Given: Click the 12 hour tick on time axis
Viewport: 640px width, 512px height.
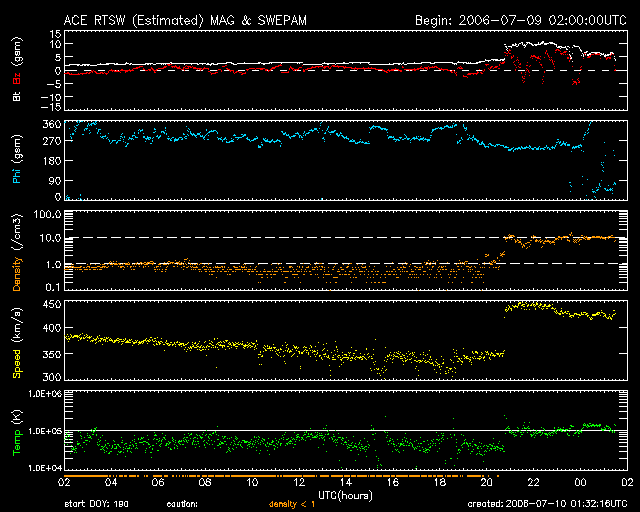Looking at the screenshot, I should point(299,482).
